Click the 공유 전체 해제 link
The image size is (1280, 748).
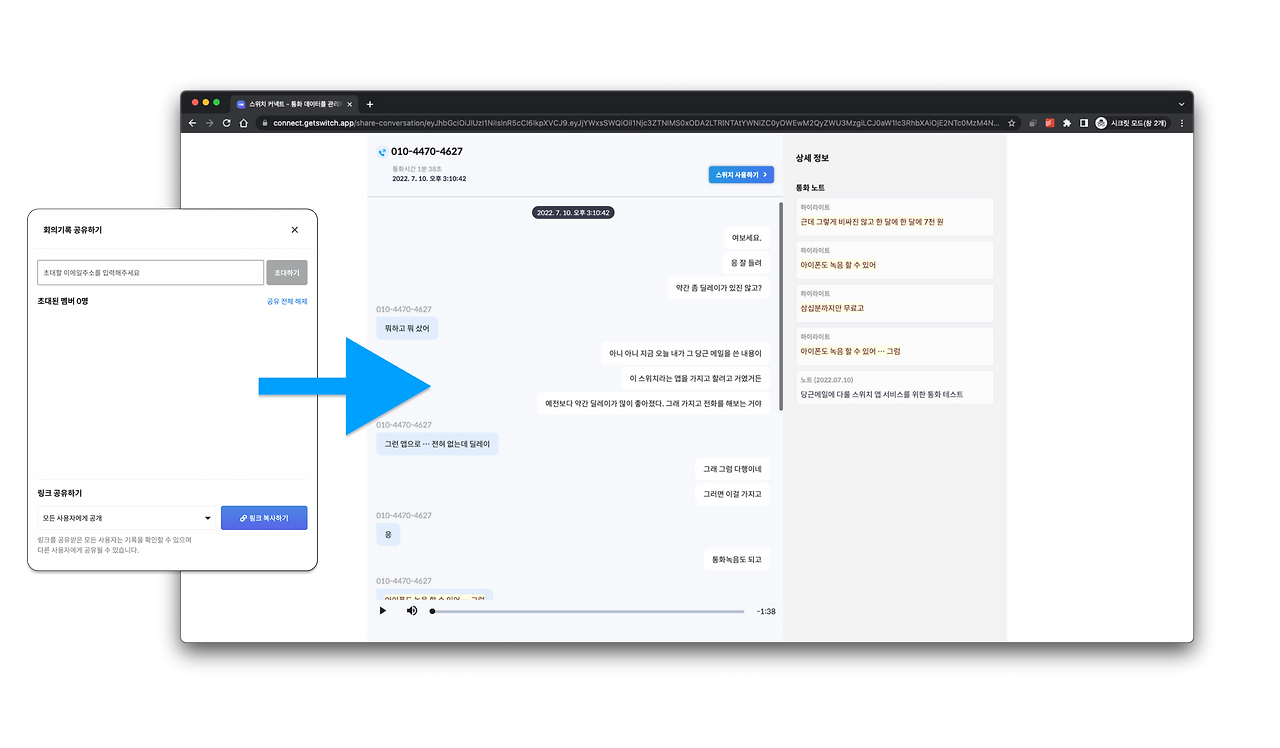point(287,301)
